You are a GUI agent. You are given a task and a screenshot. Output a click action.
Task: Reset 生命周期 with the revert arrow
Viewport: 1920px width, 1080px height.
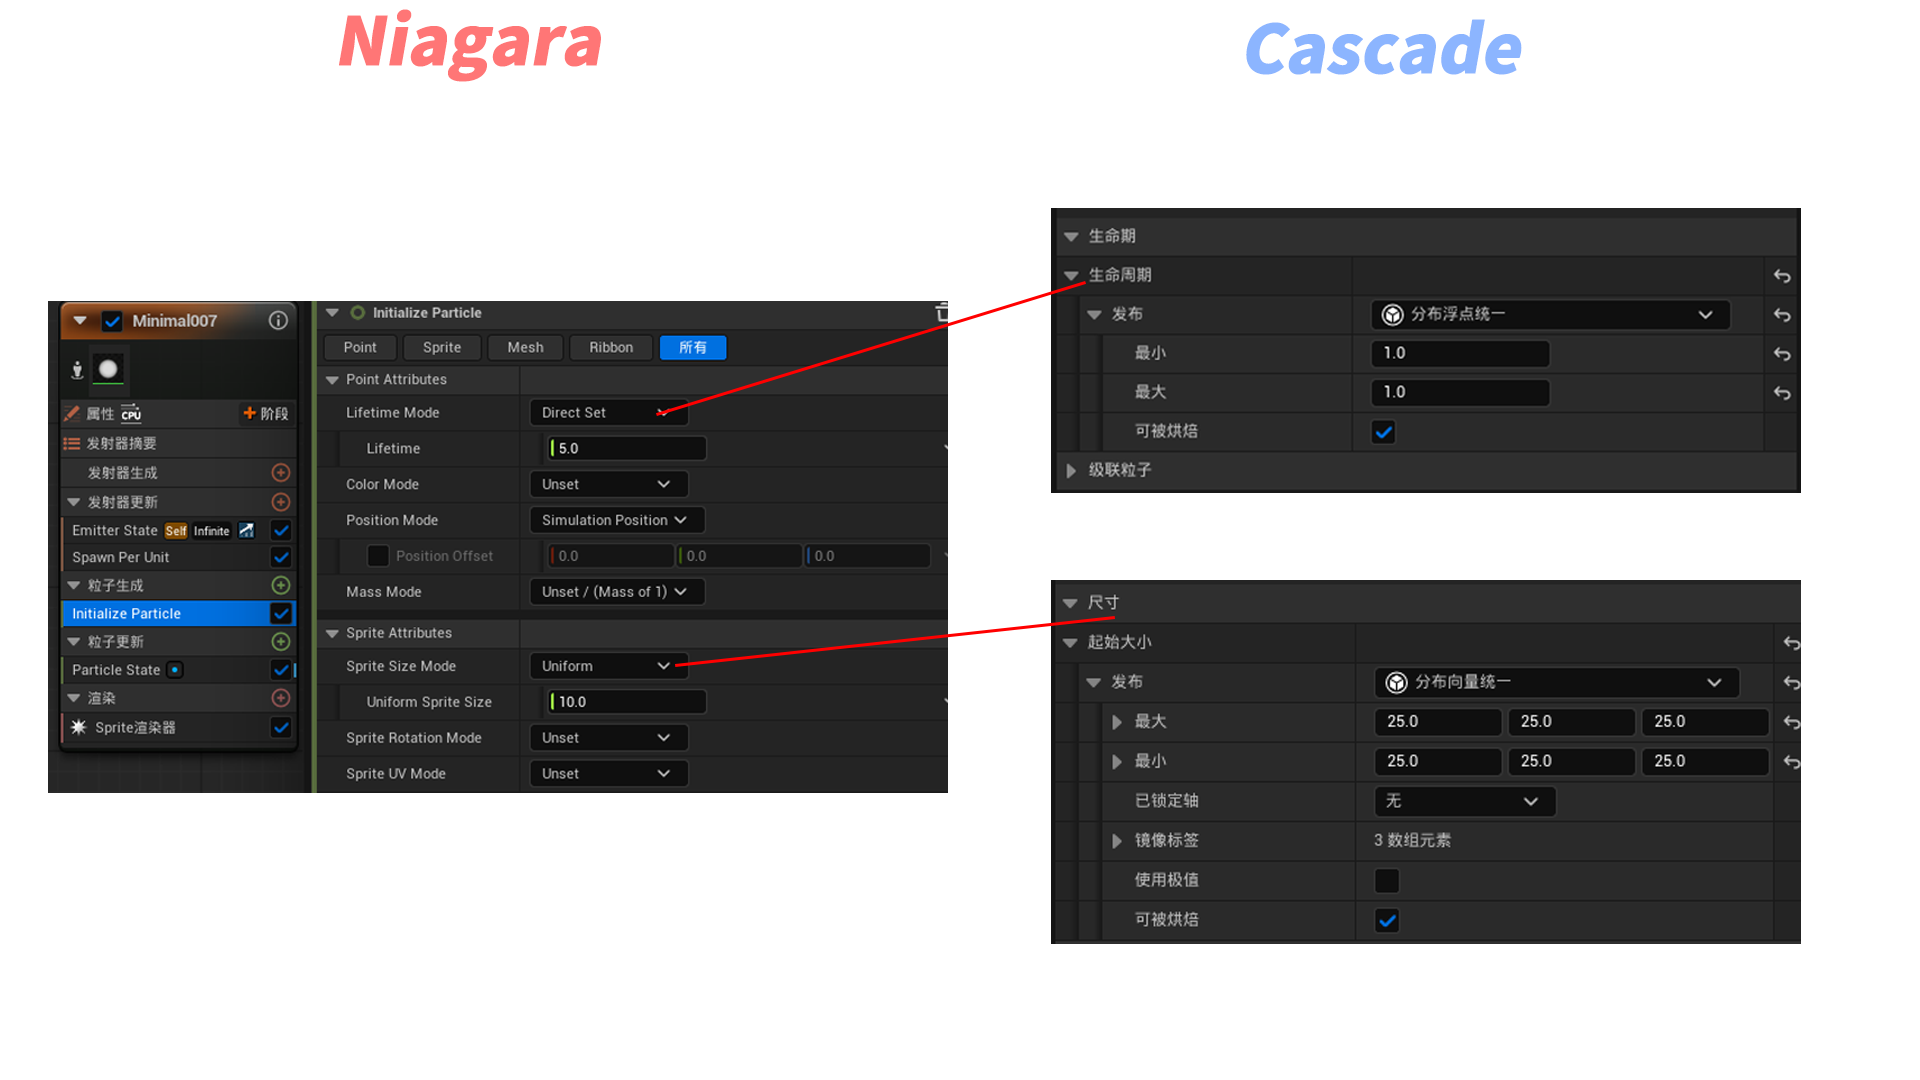(x=1782, y=275)
